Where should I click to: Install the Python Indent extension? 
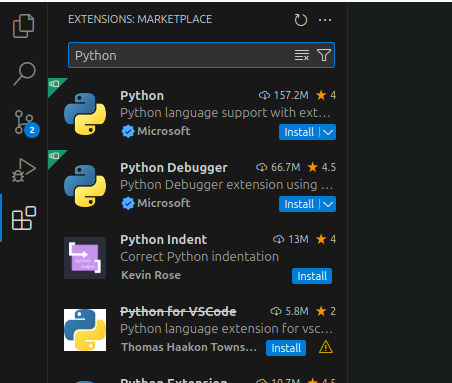tap(312, 276)
